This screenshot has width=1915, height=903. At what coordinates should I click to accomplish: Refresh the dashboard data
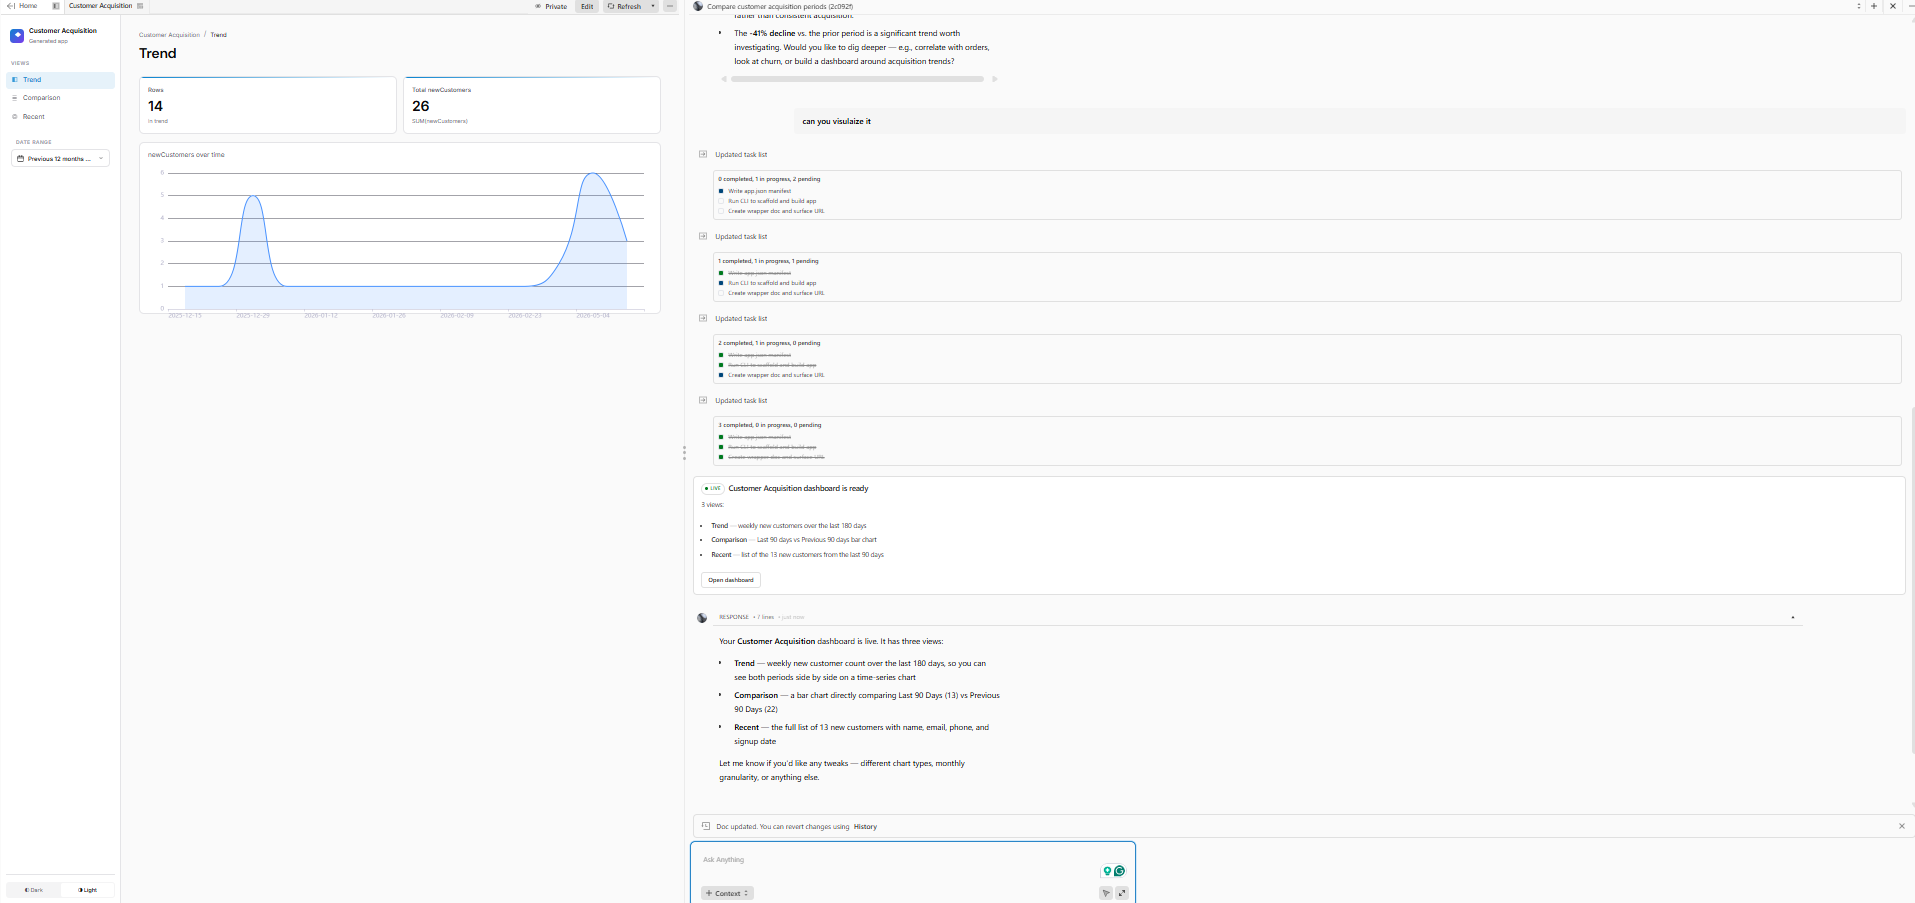coord(625,6)
